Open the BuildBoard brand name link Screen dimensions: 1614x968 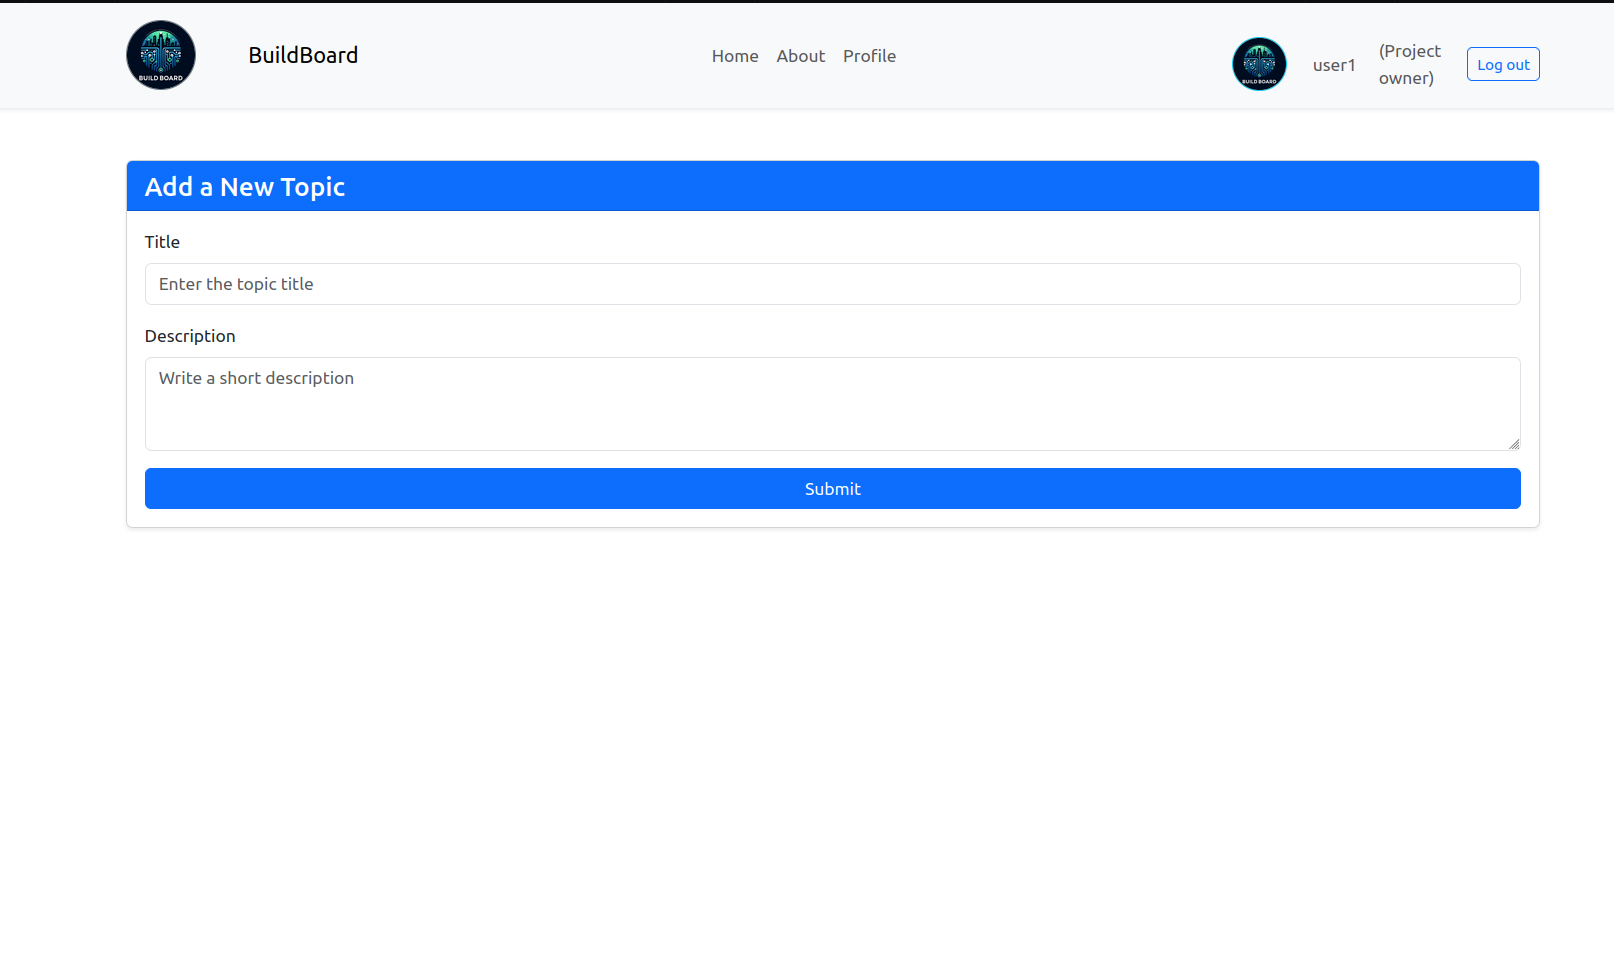coord(303,55)
